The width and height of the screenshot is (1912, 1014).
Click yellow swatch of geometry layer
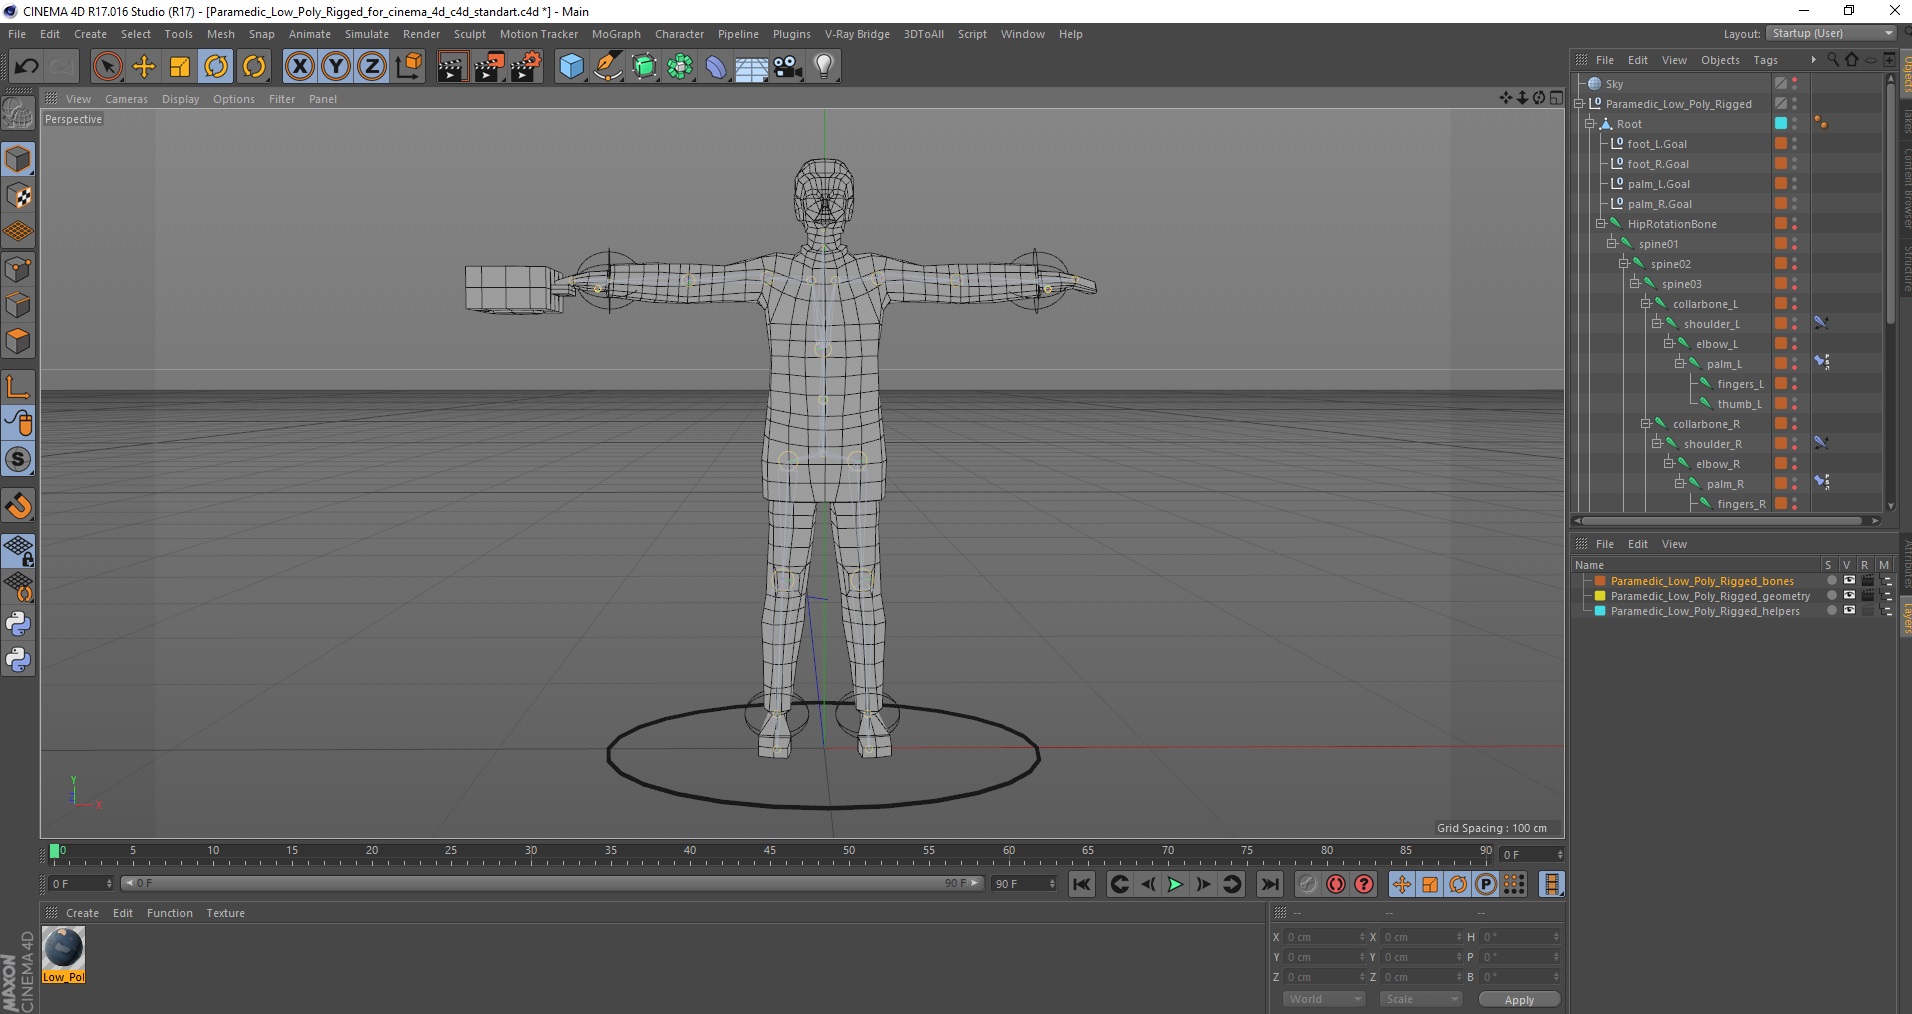(1600, 596)
